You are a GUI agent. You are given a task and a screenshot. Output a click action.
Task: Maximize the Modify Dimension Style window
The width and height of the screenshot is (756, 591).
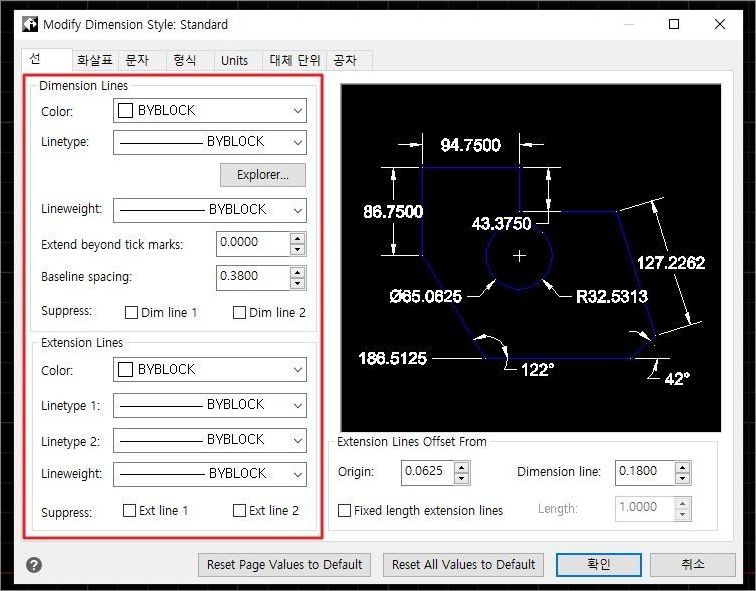tap(674, 24)
